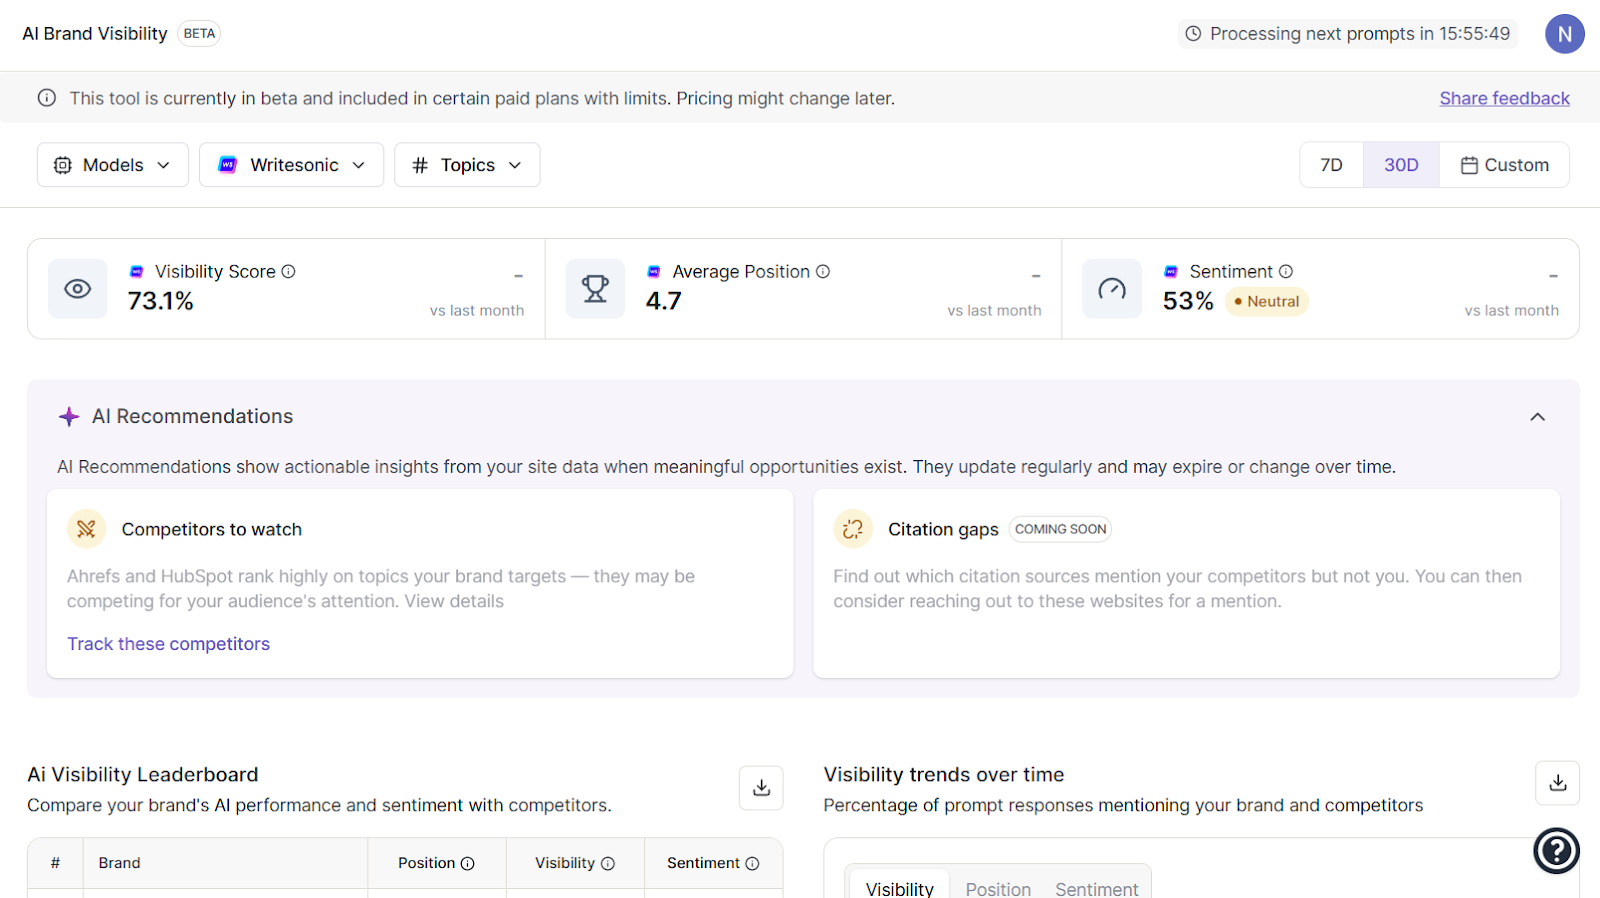Click the Sentiment column header label
This screenshot has height=898, width=1600.
[x=703, y=863]
